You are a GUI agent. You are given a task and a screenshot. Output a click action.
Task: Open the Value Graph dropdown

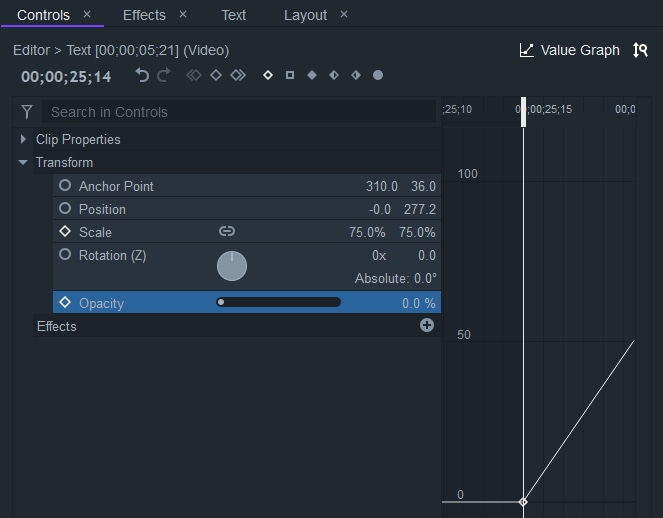[x=570, y=50]
